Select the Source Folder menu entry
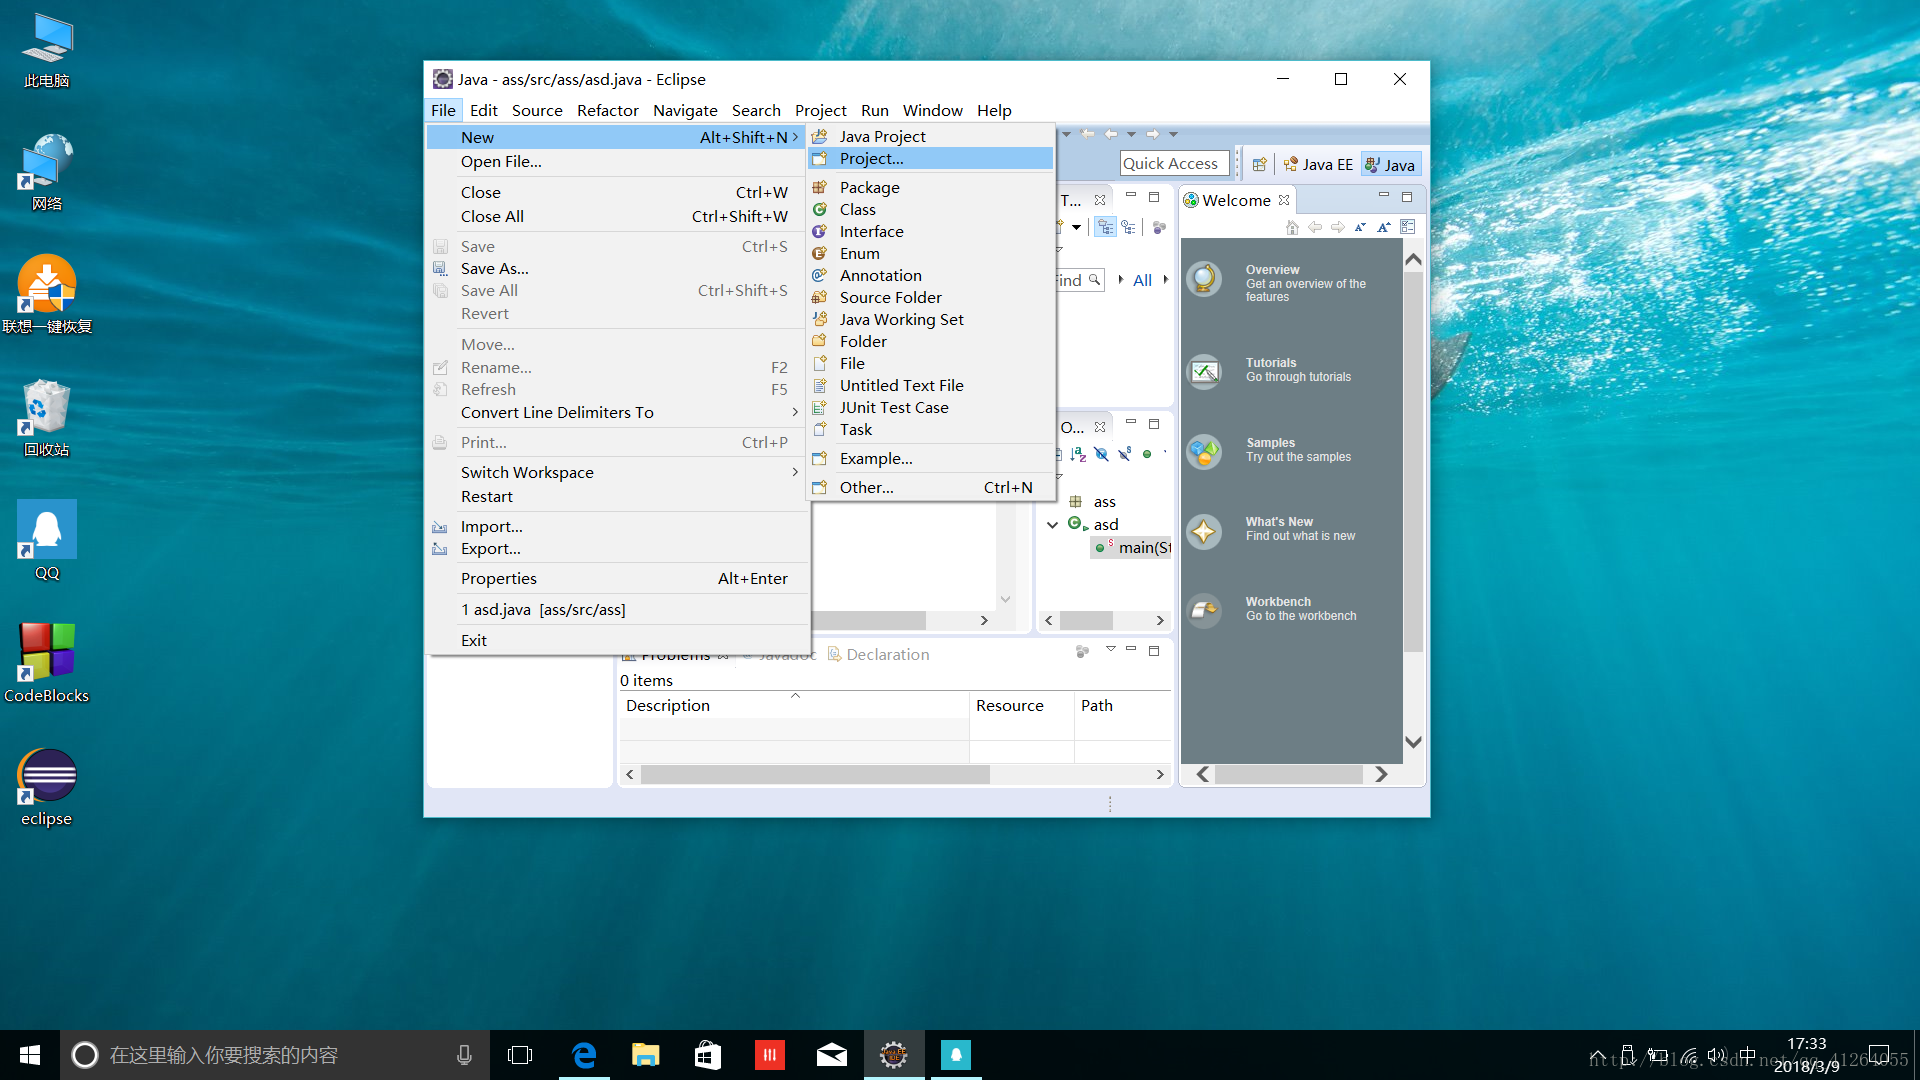Screen dimensions: 1920x1080 point(891,297)
